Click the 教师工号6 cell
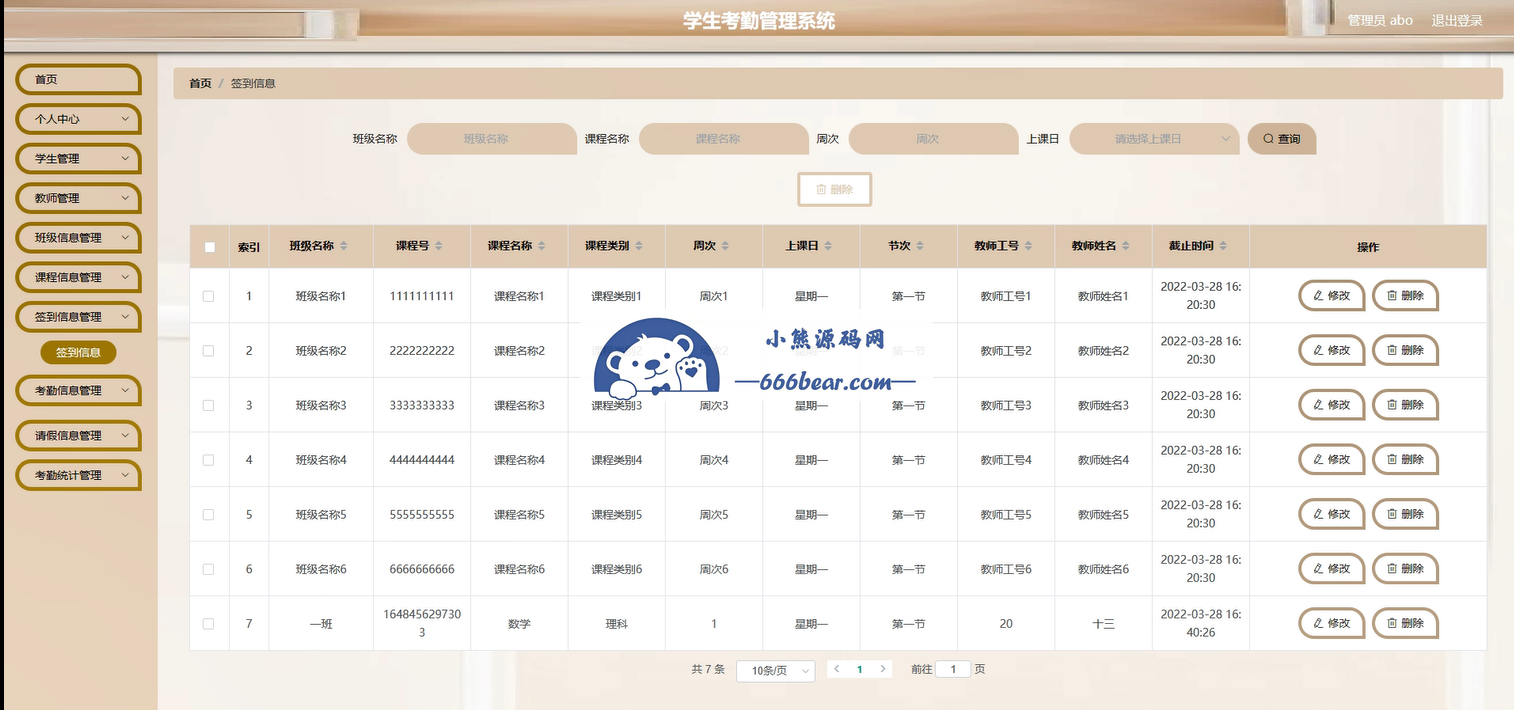 (x=1006, y=569)
